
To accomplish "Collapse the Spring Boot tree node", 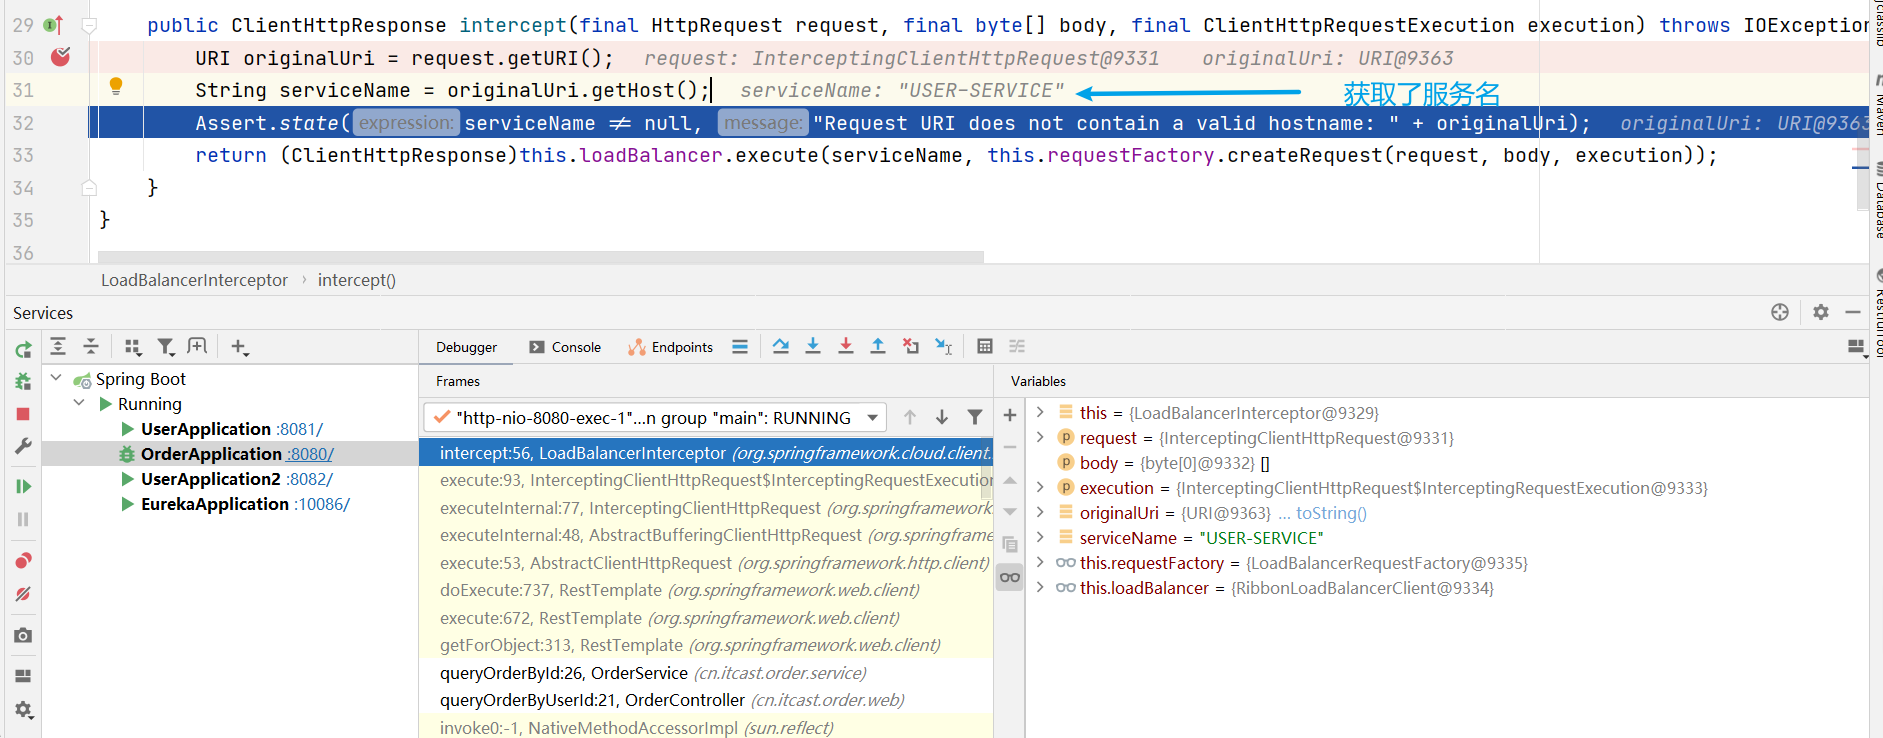I will point(57,378).
